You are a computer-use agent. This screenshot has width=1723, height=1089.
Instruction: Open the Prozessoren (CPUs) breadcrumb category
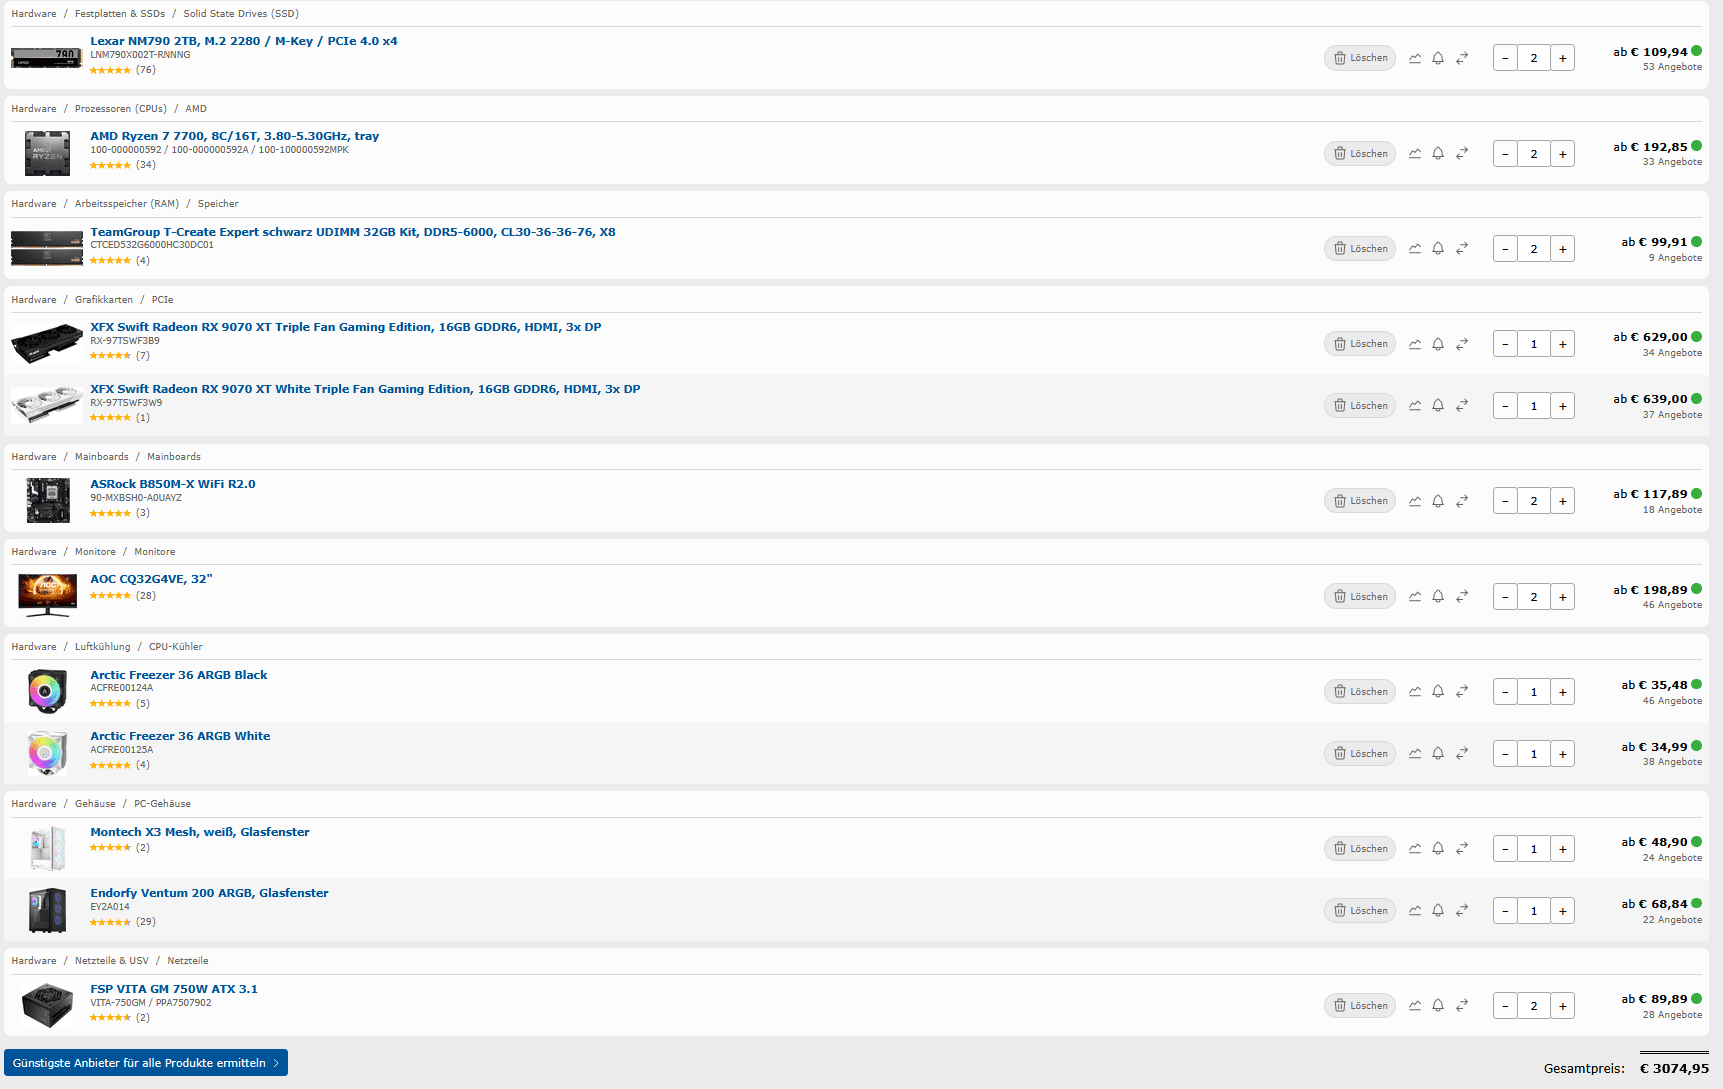pyautogui.click(x=121, y=109)
